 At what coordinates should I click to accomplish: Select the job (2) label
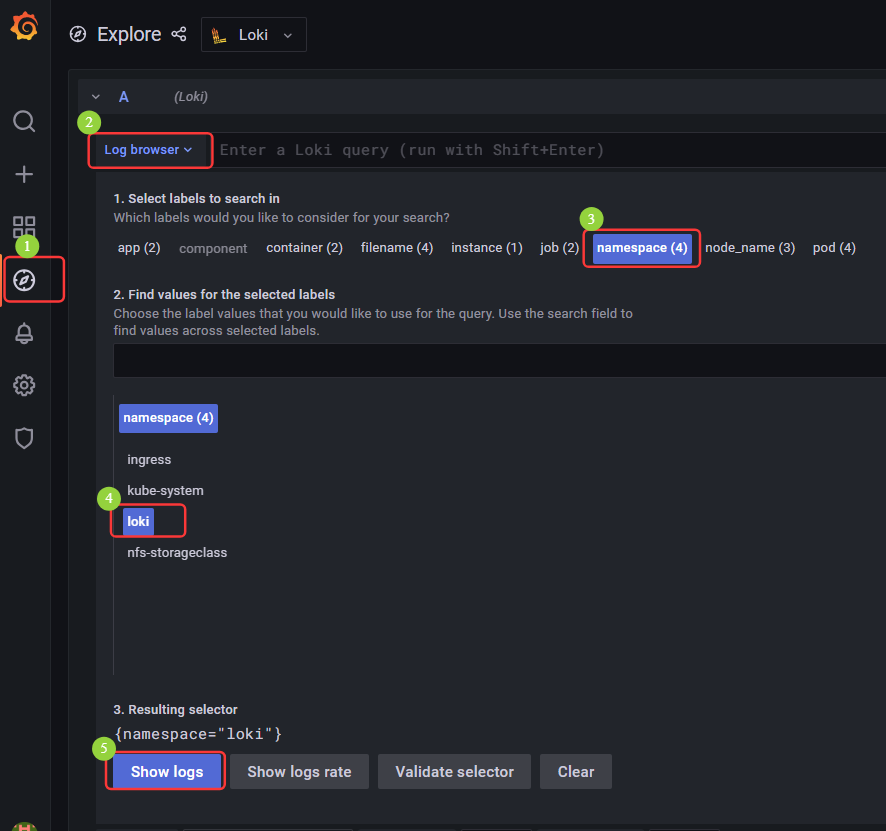pyautogui.click(x=559, y=248)
